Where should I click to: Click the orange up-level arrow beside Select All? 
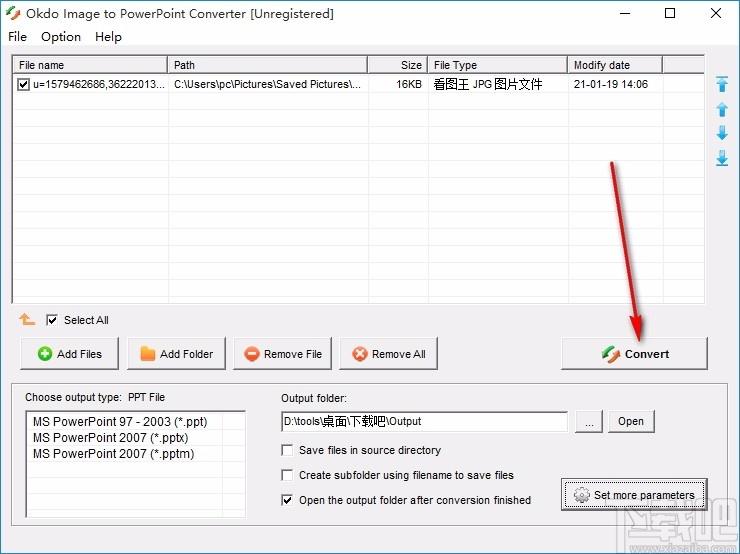pos(27,319)
